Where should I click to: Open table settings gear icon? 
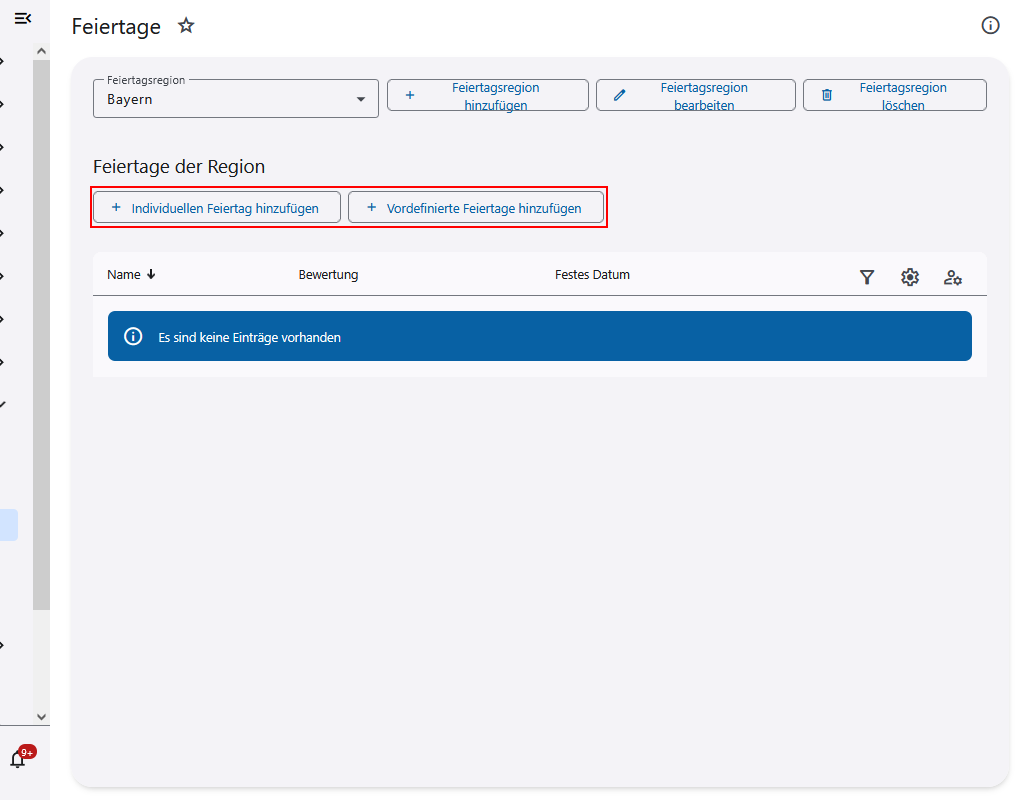pyautogui.click(x=910, y=277)
